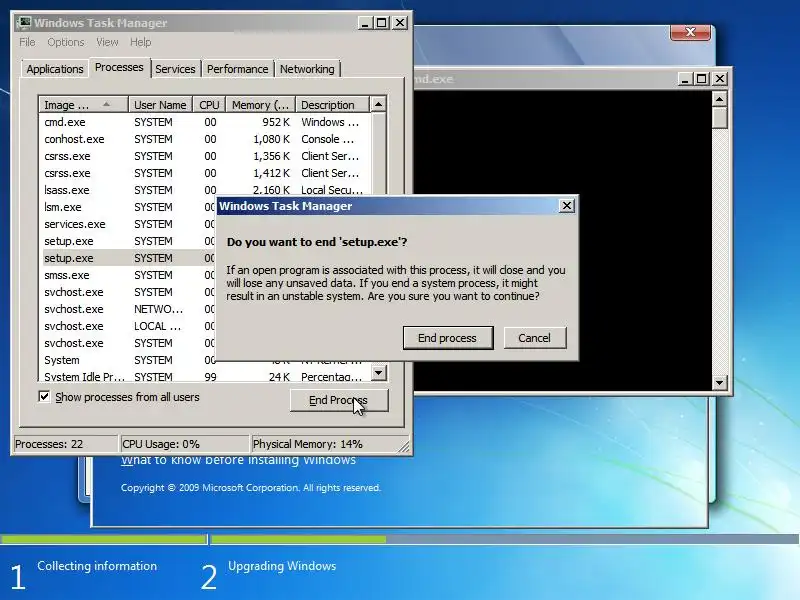800x600 pixels.
Task: Select the System Idle Process row
Action: [x=204, y=377]
